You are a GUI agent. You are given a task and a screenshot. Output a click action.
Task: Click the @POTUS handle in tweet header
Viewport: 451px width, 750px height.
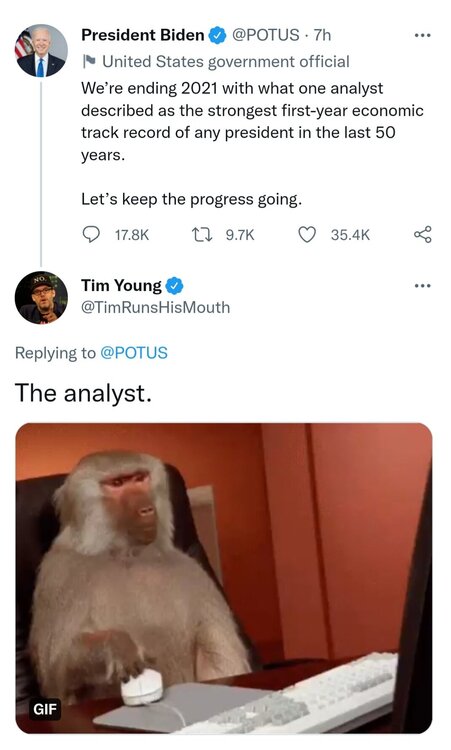265,35
